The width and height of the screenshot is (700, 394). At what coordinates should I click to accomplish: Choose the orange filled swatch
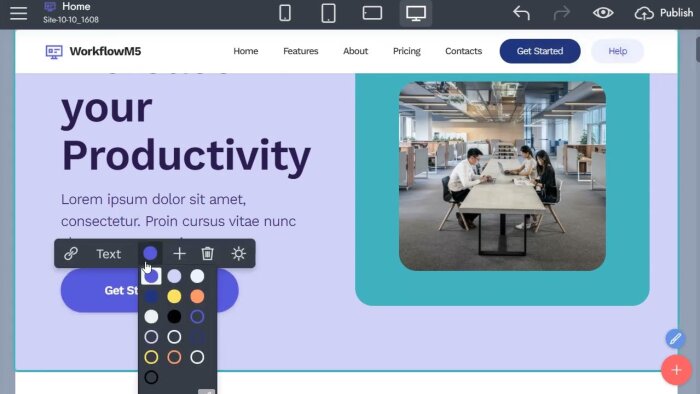pyautogui.click(x=197, y=296)
